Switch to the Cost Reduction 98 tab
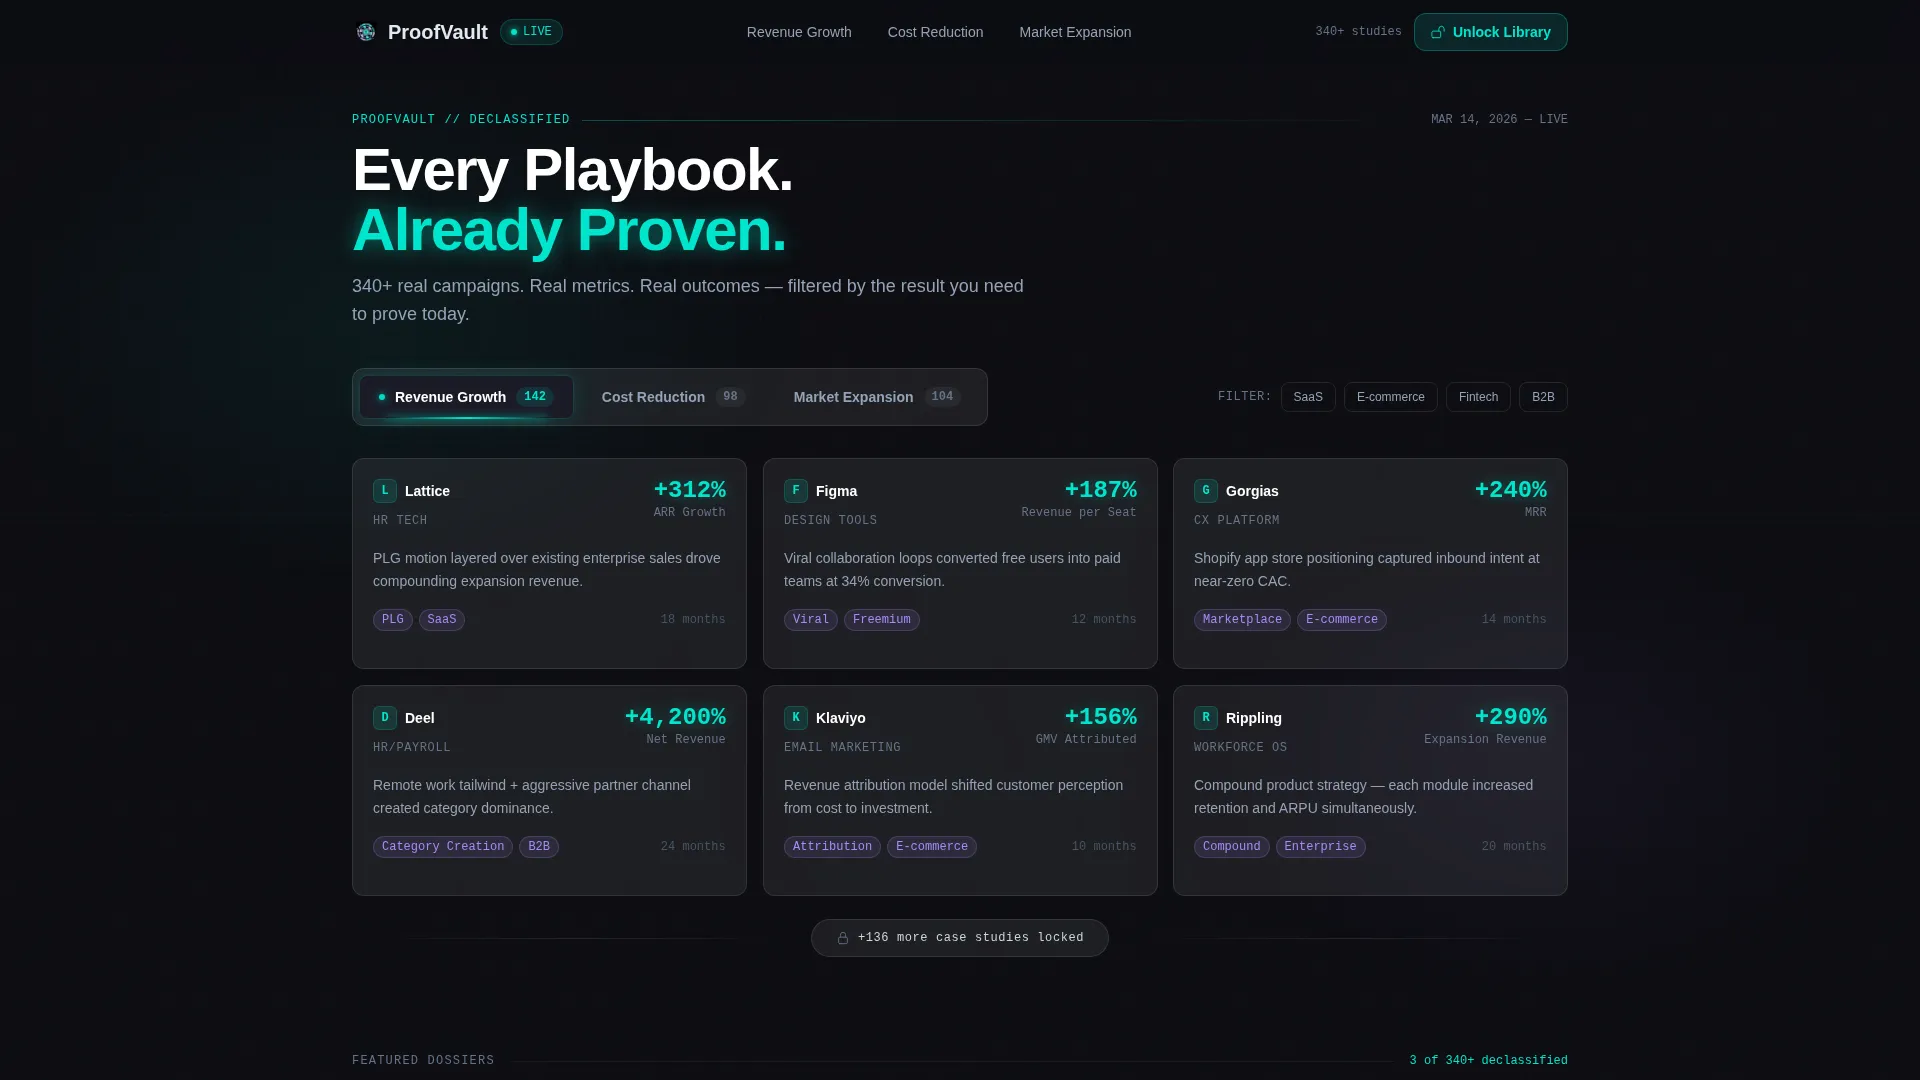The width and height of the screenshot is (1920, 1080). pyautogui.click(x=673, y=397)
